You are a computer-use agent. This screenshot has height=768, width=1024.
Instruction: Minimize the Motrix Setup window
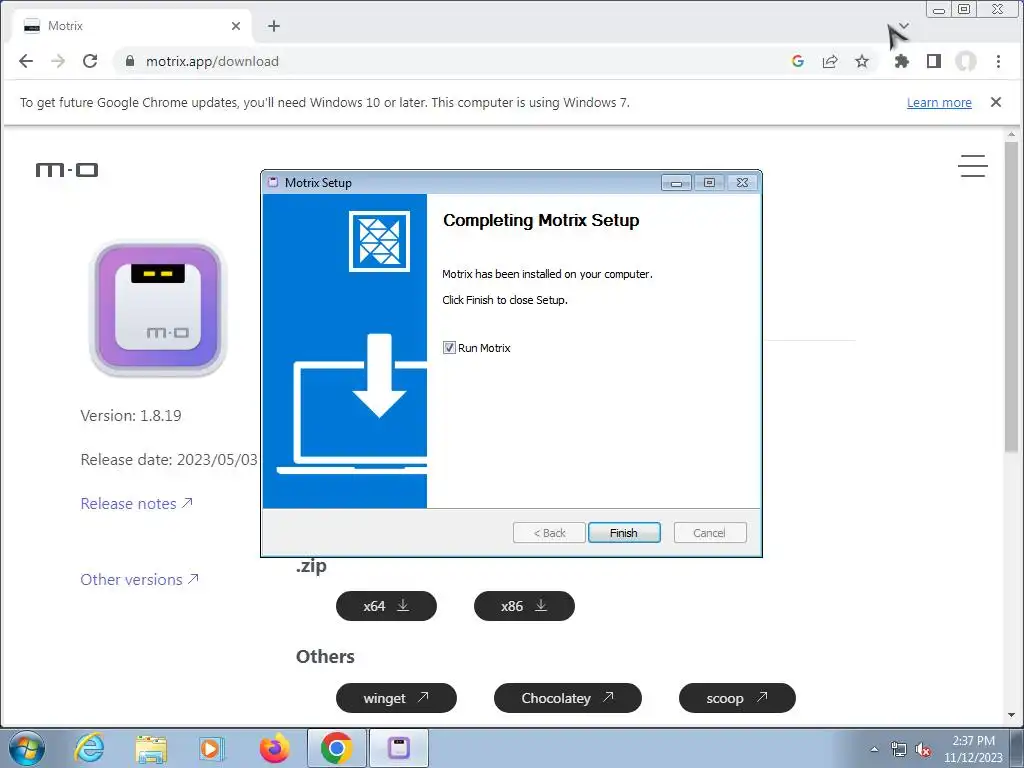(x=676, y=183)
